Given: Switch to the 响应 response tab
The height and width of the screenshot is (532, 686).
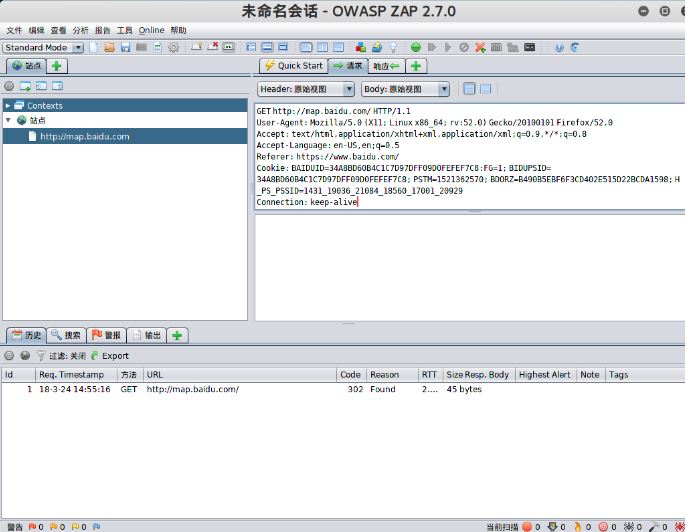Looking at the screenshot, I should pyautogui.click(x=386, y=66).
